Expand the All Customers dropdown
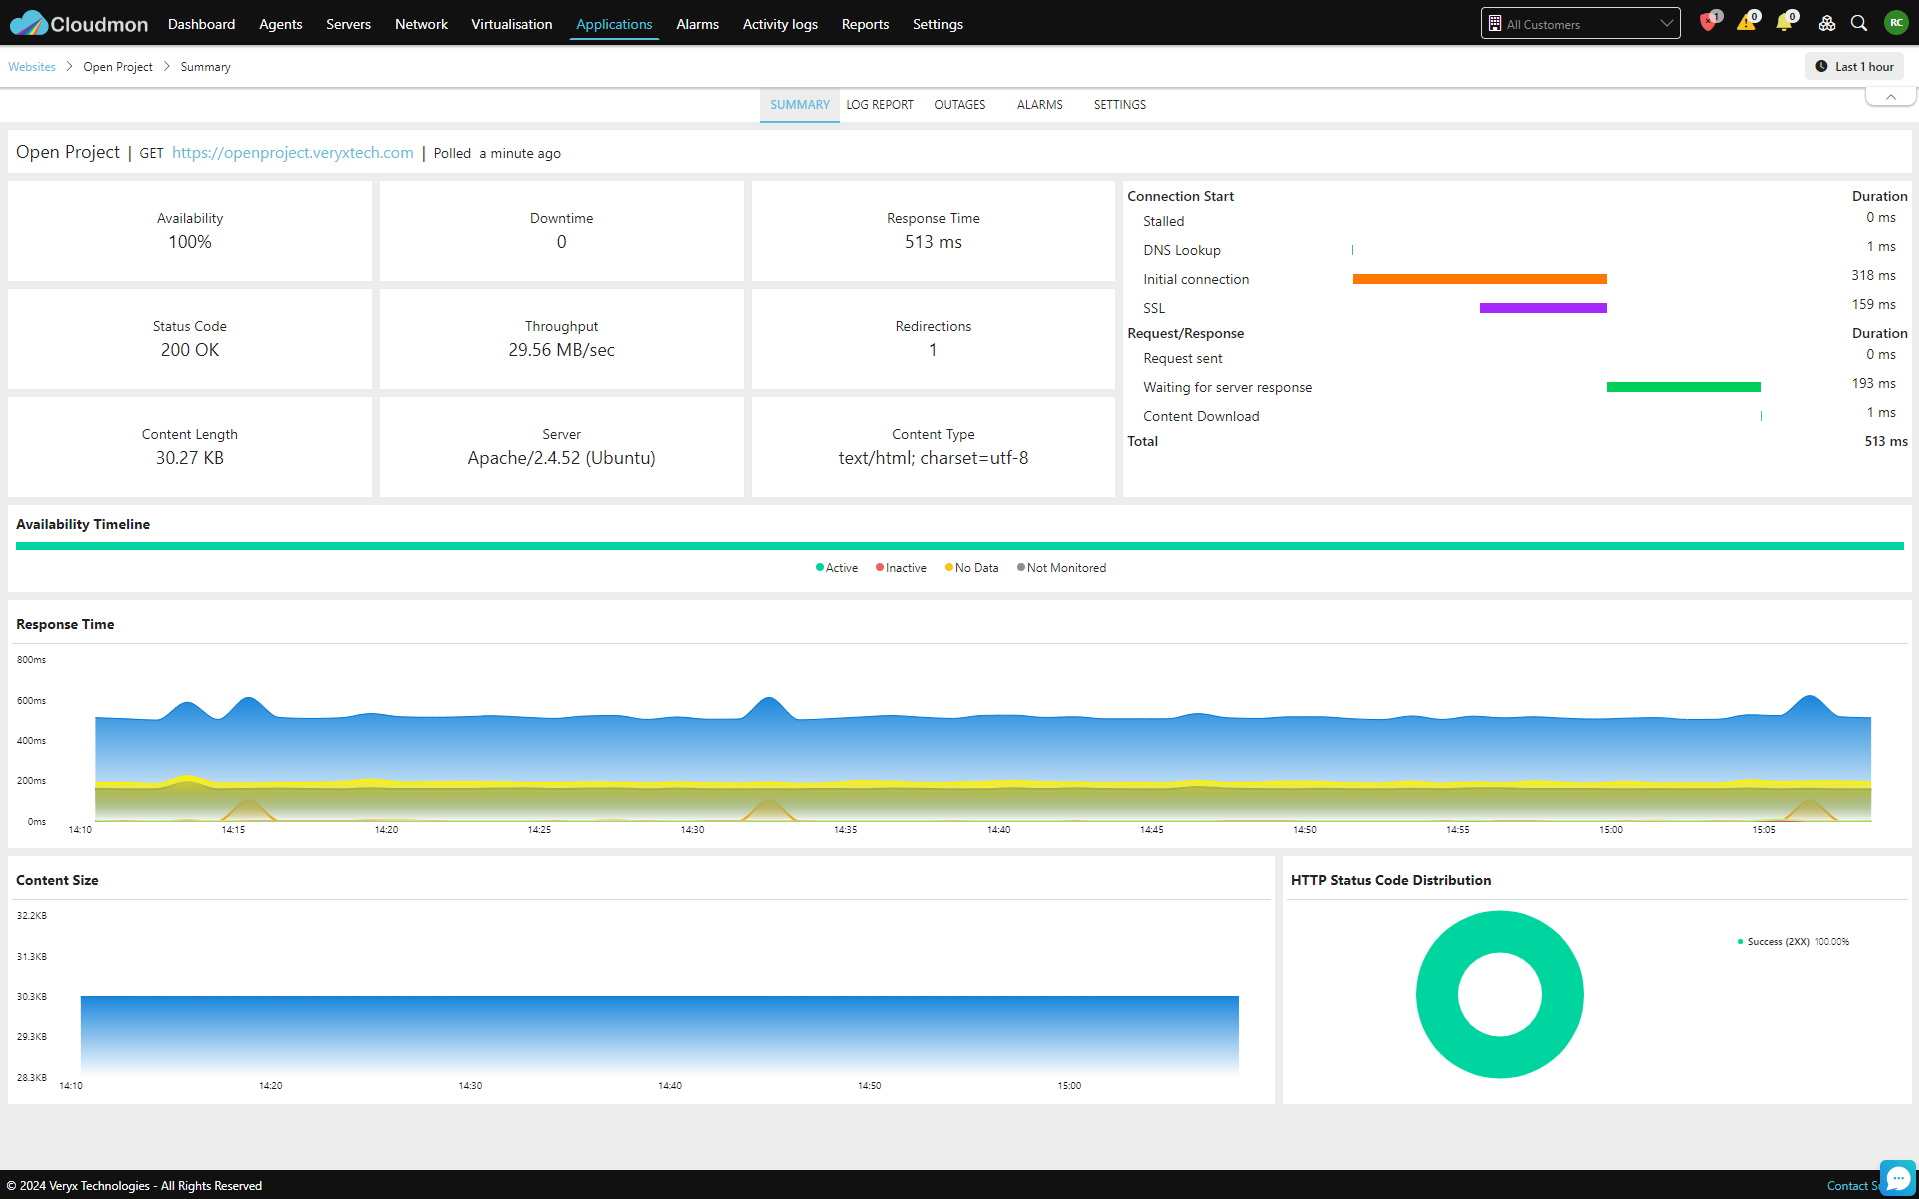Viewport: 1919px width, 1199px height. [1580, 23]
